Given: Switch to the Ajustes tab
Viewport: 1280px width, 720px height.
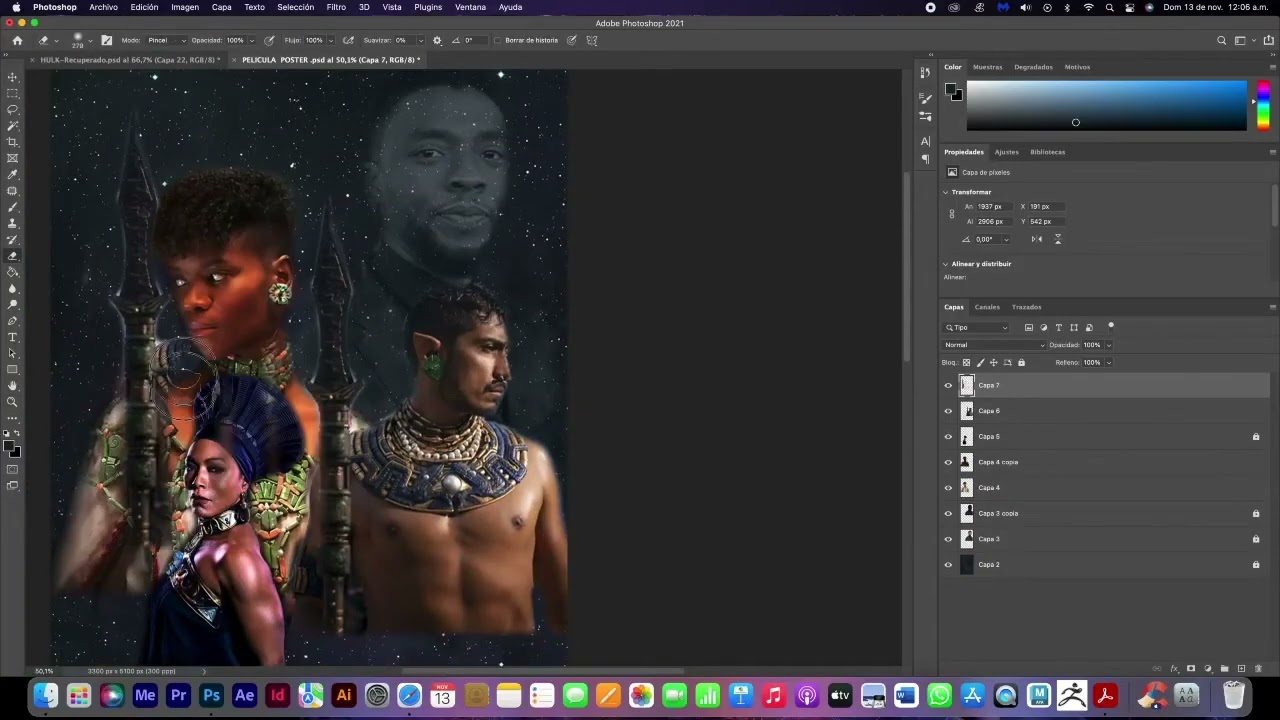Looking at the screenshot, I should tap(1006, 152).
